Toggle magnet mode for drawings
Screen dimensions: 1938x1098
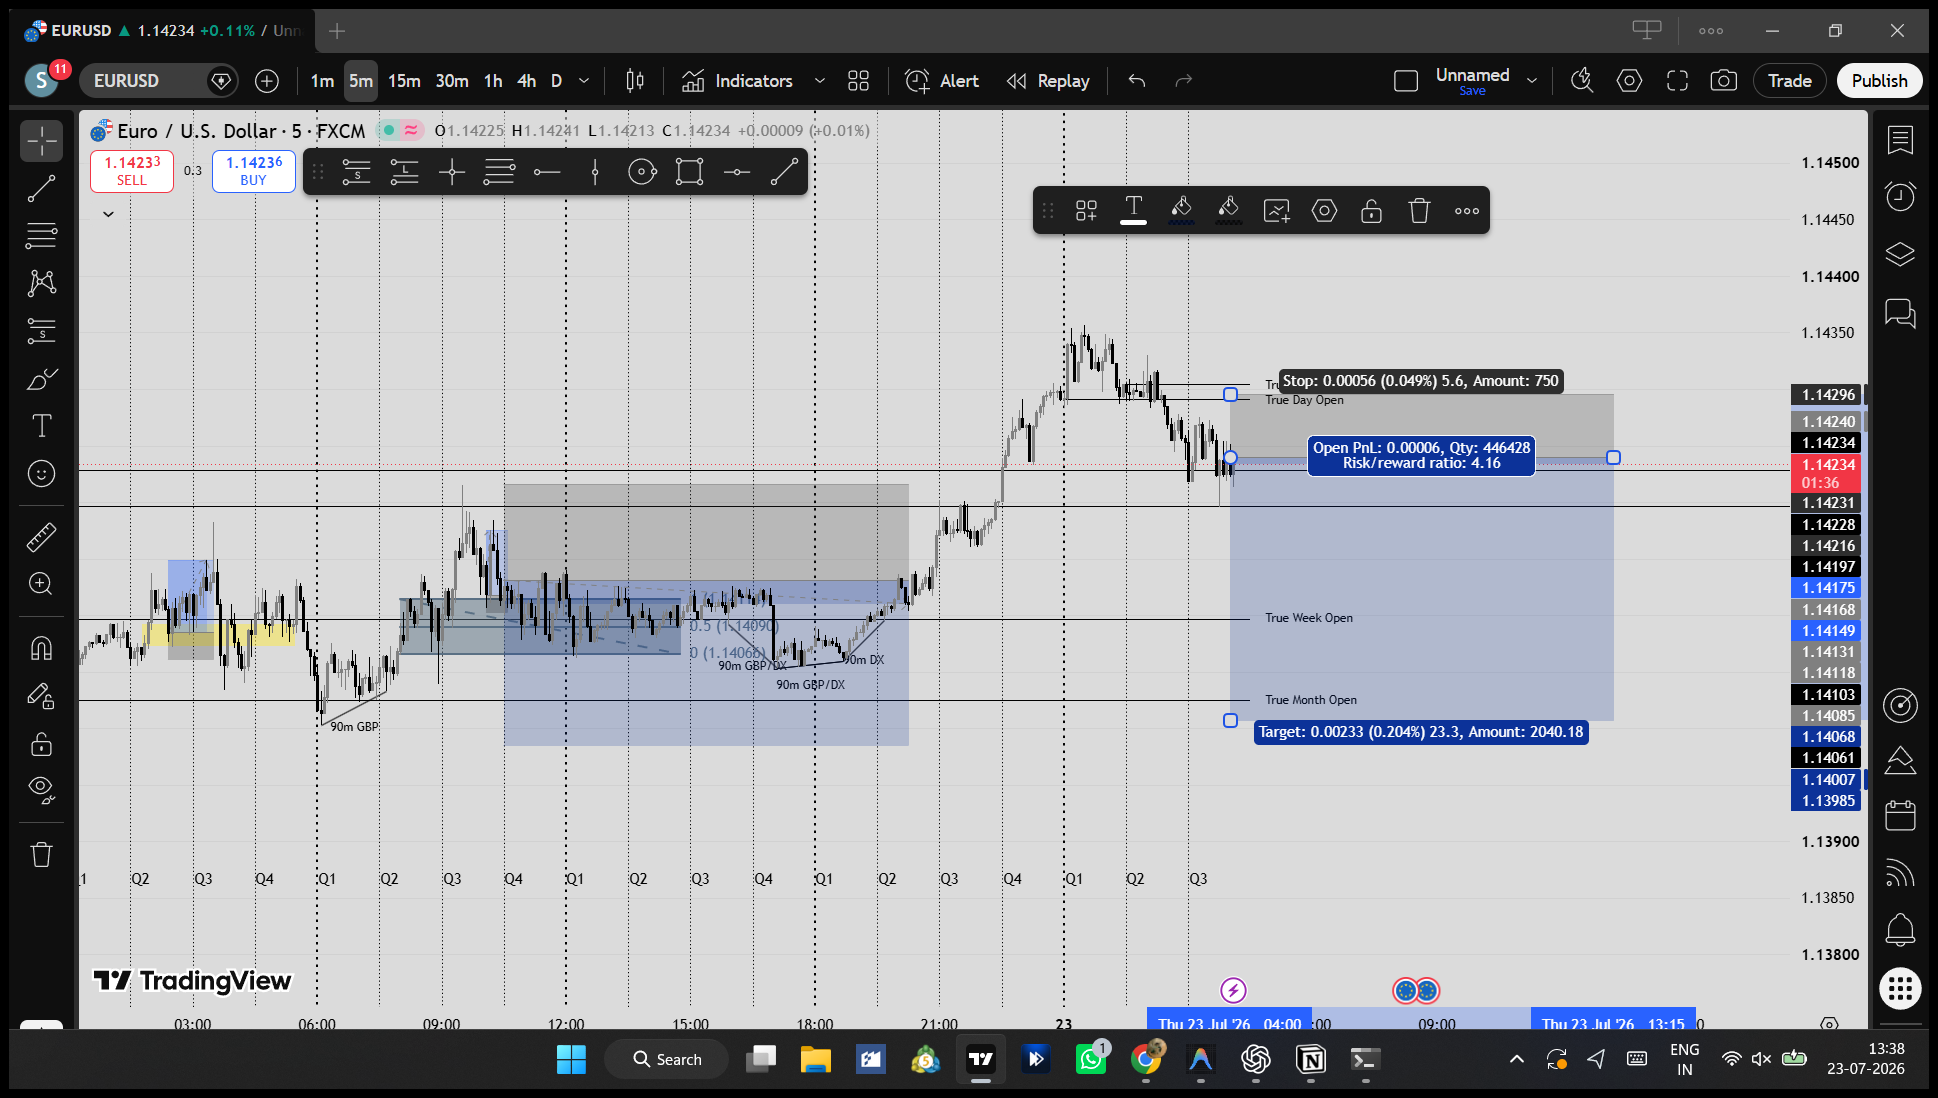pos(42,649)
